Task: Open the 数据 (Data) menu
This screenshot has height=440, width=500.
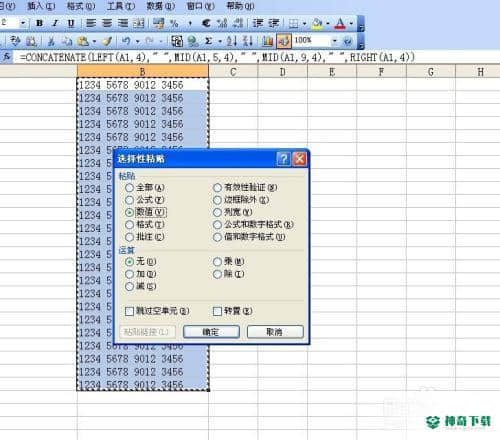Action: pos(161,6)
